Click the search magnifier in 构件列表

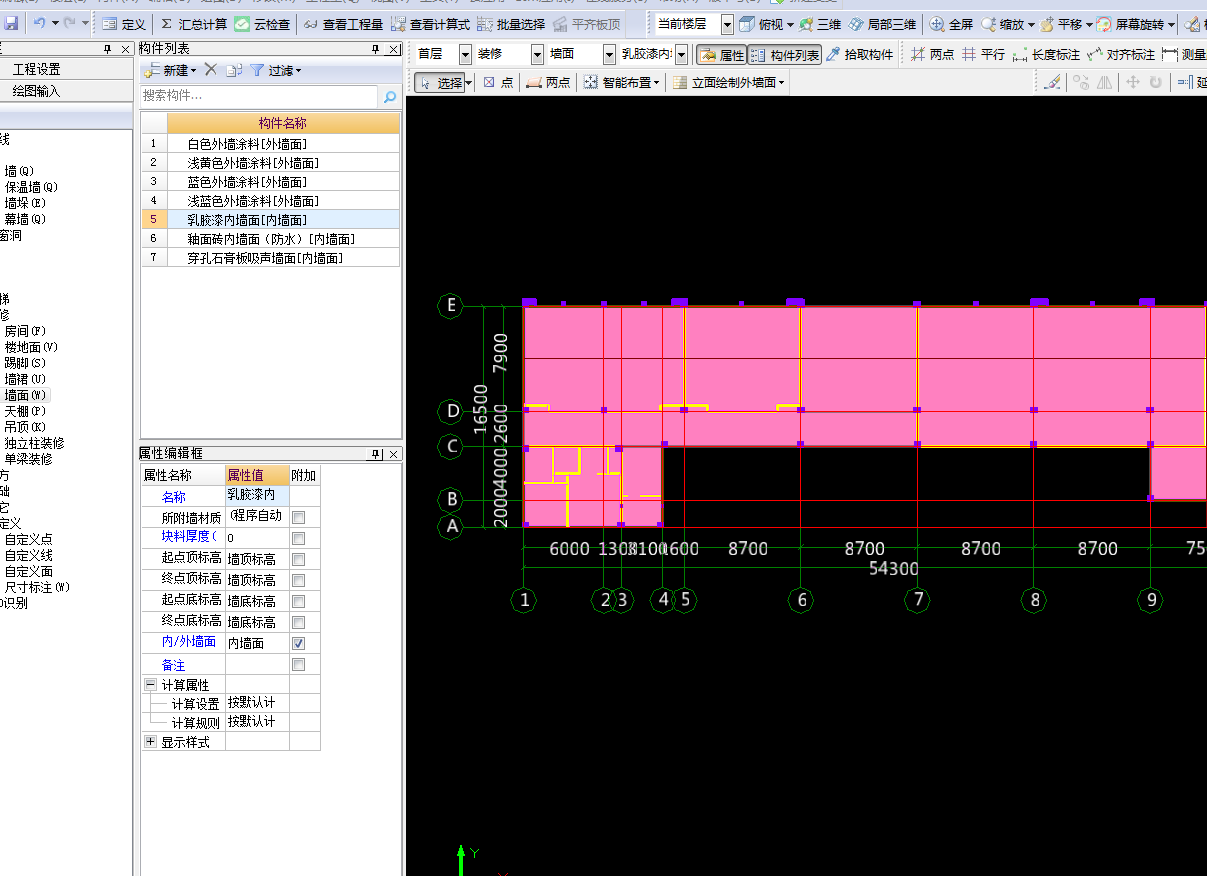390,97
